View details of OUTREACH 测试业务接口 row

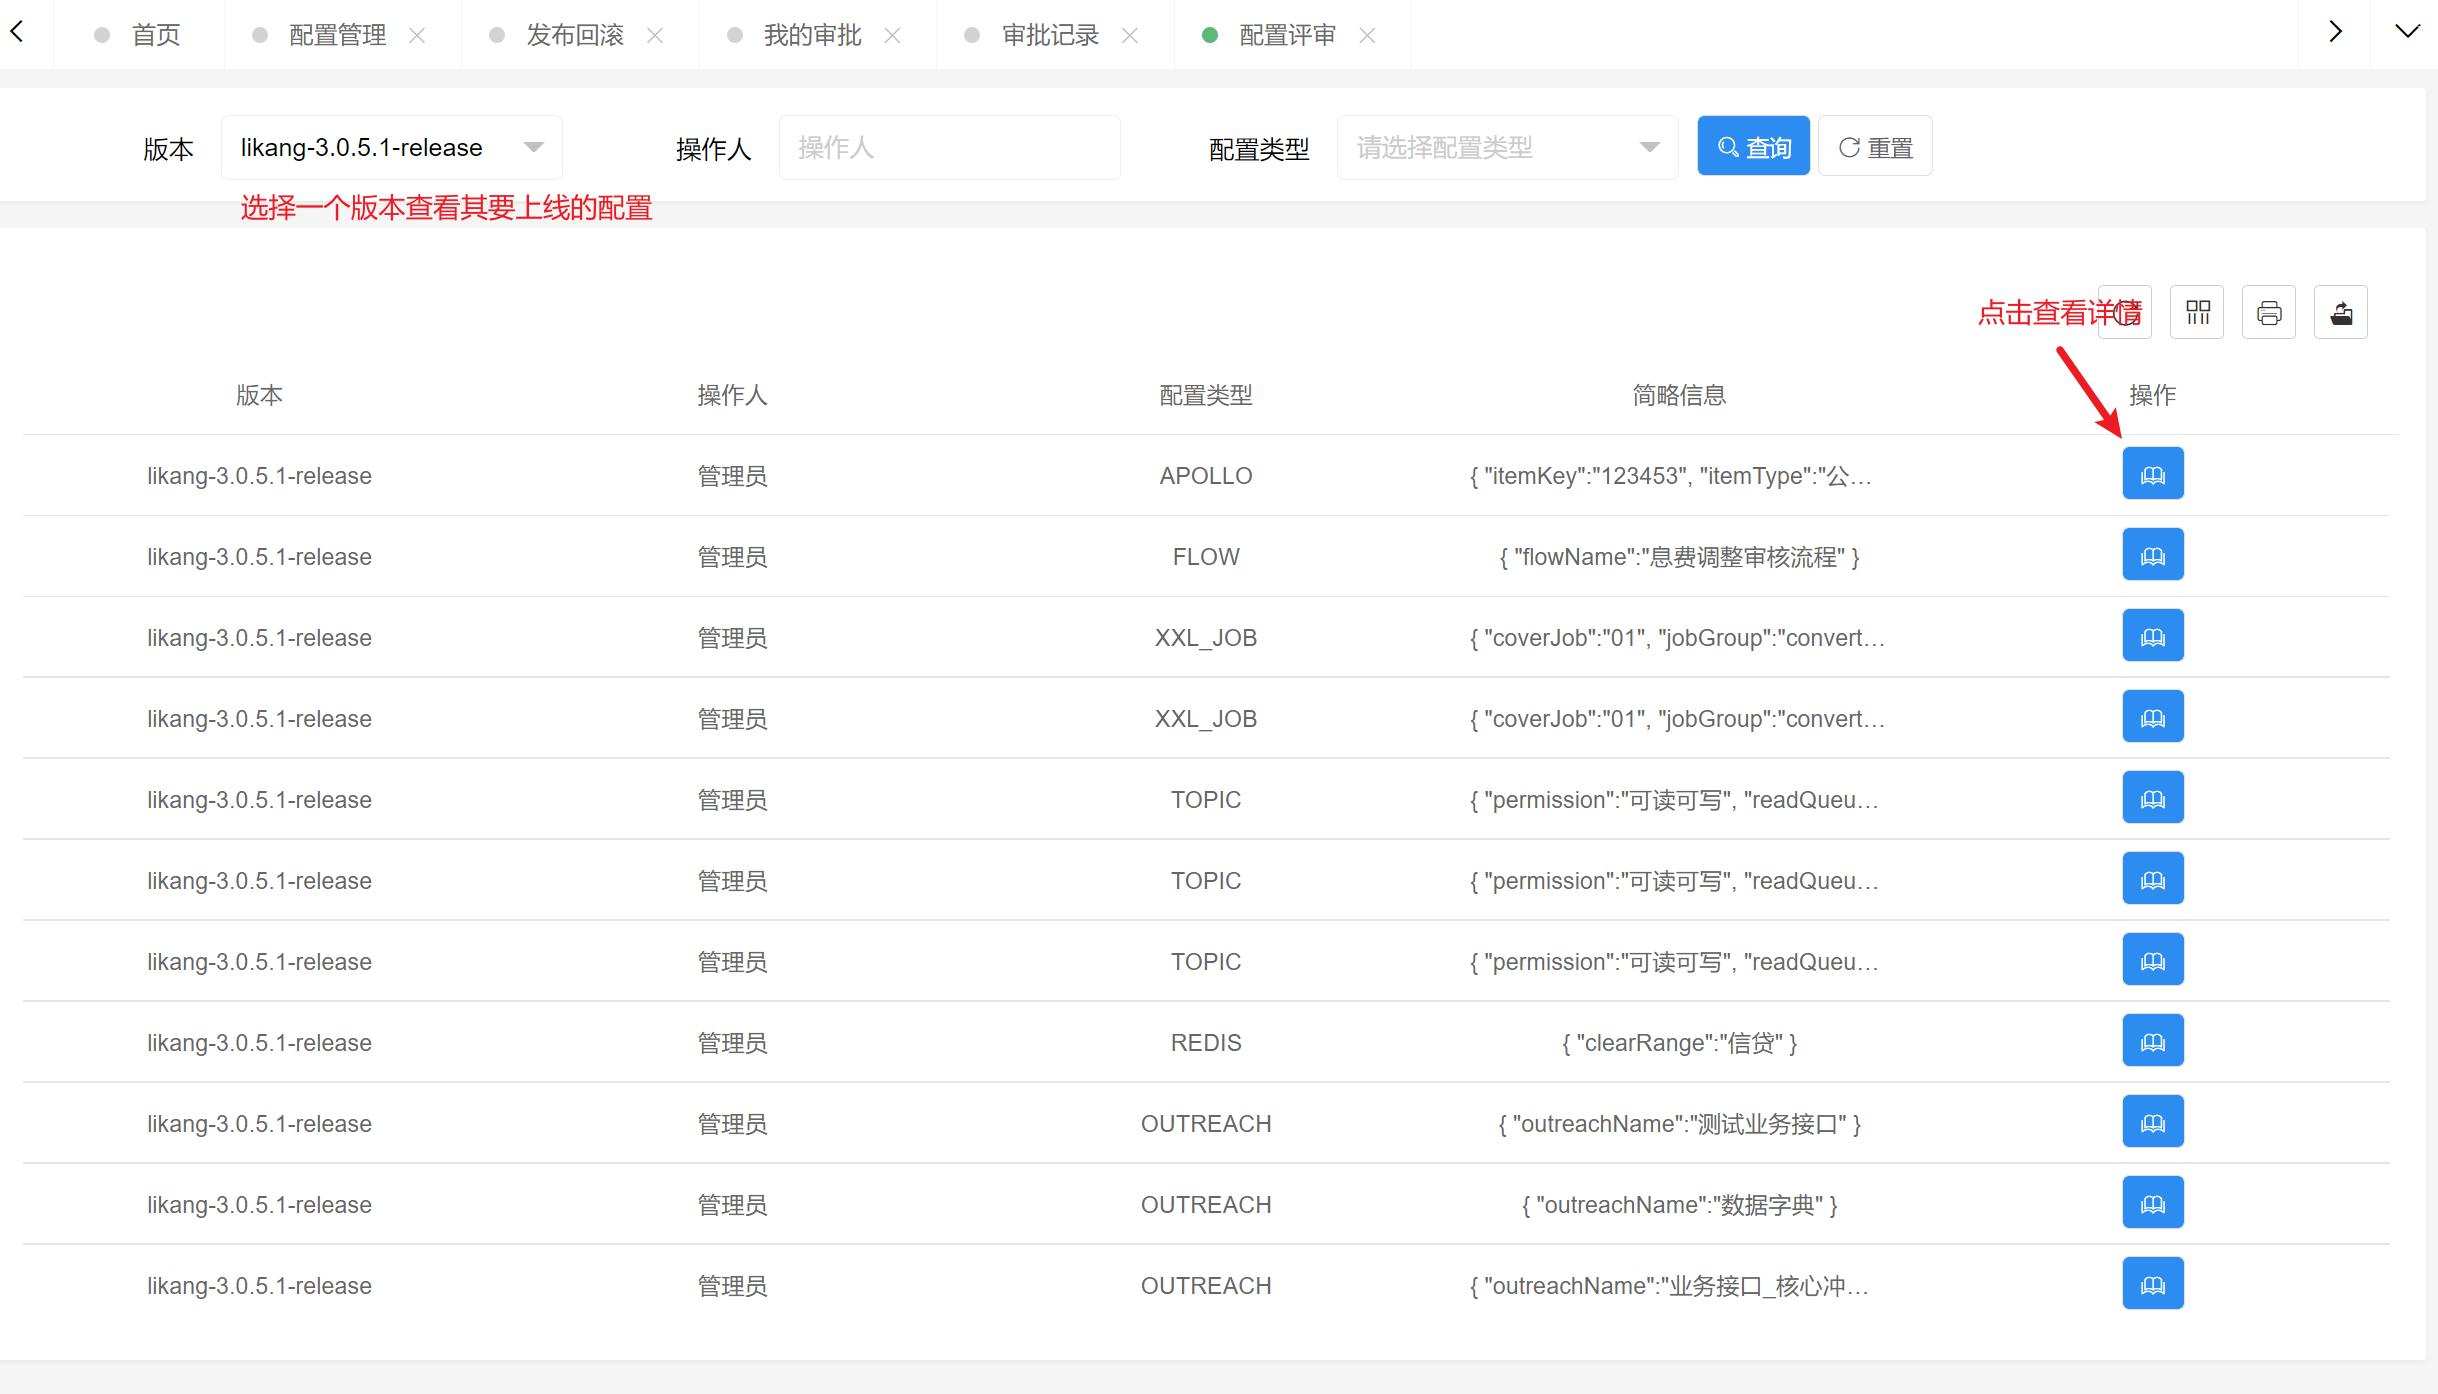[x=2152, y=1122]
